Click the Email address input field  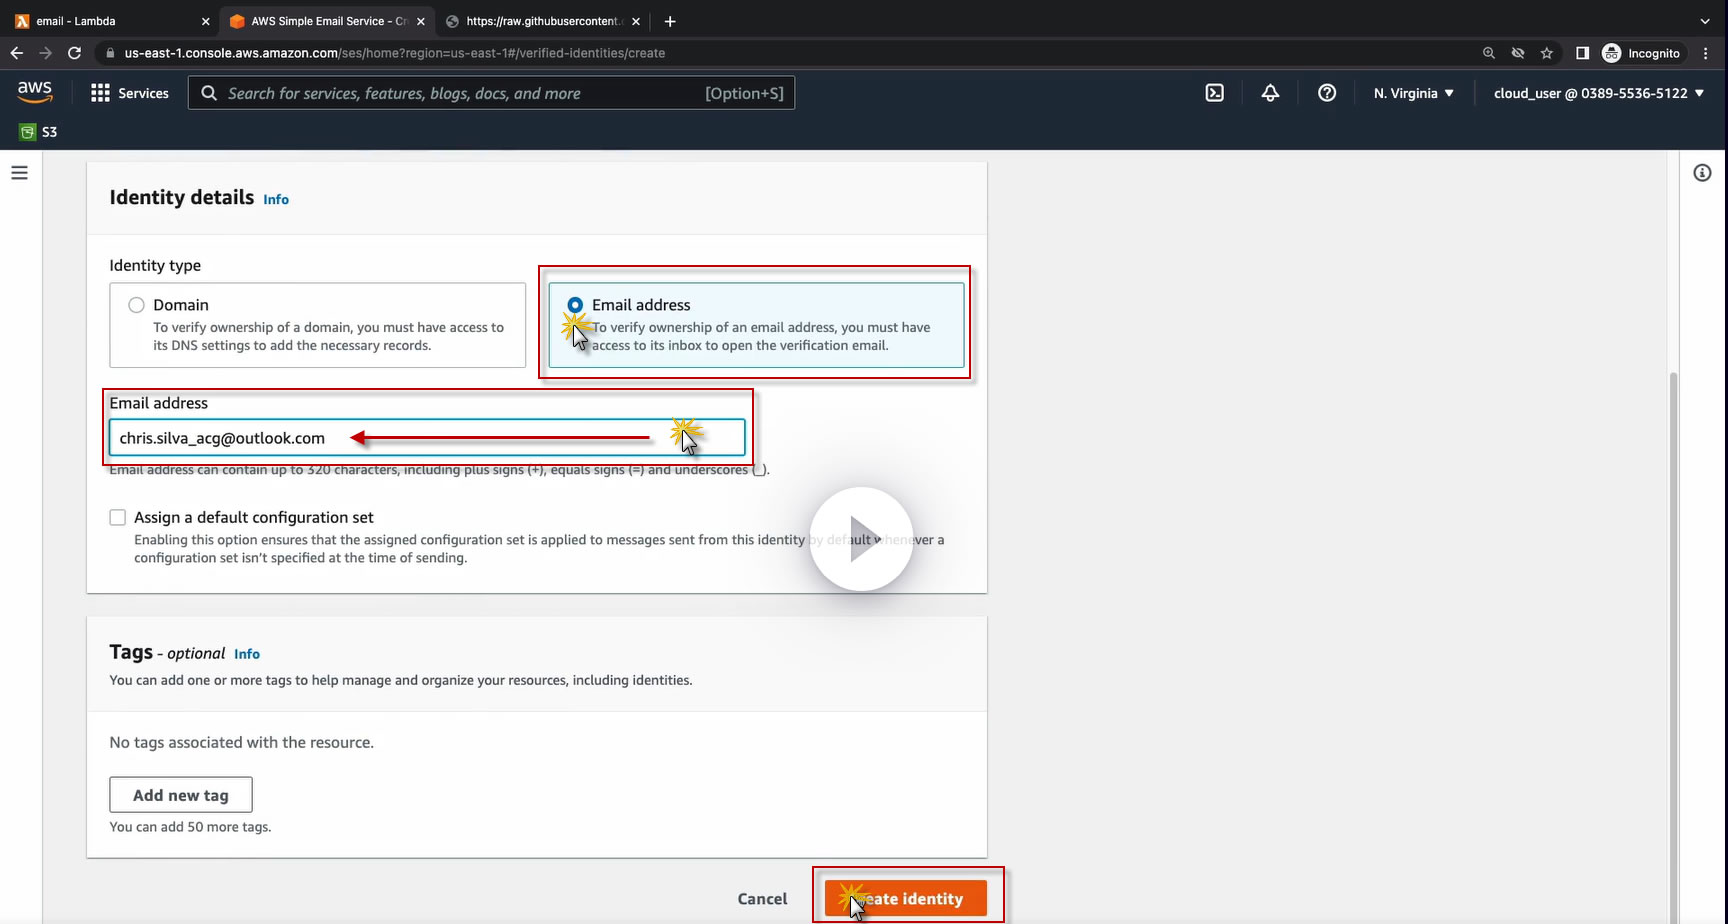(x=427, y=438)
